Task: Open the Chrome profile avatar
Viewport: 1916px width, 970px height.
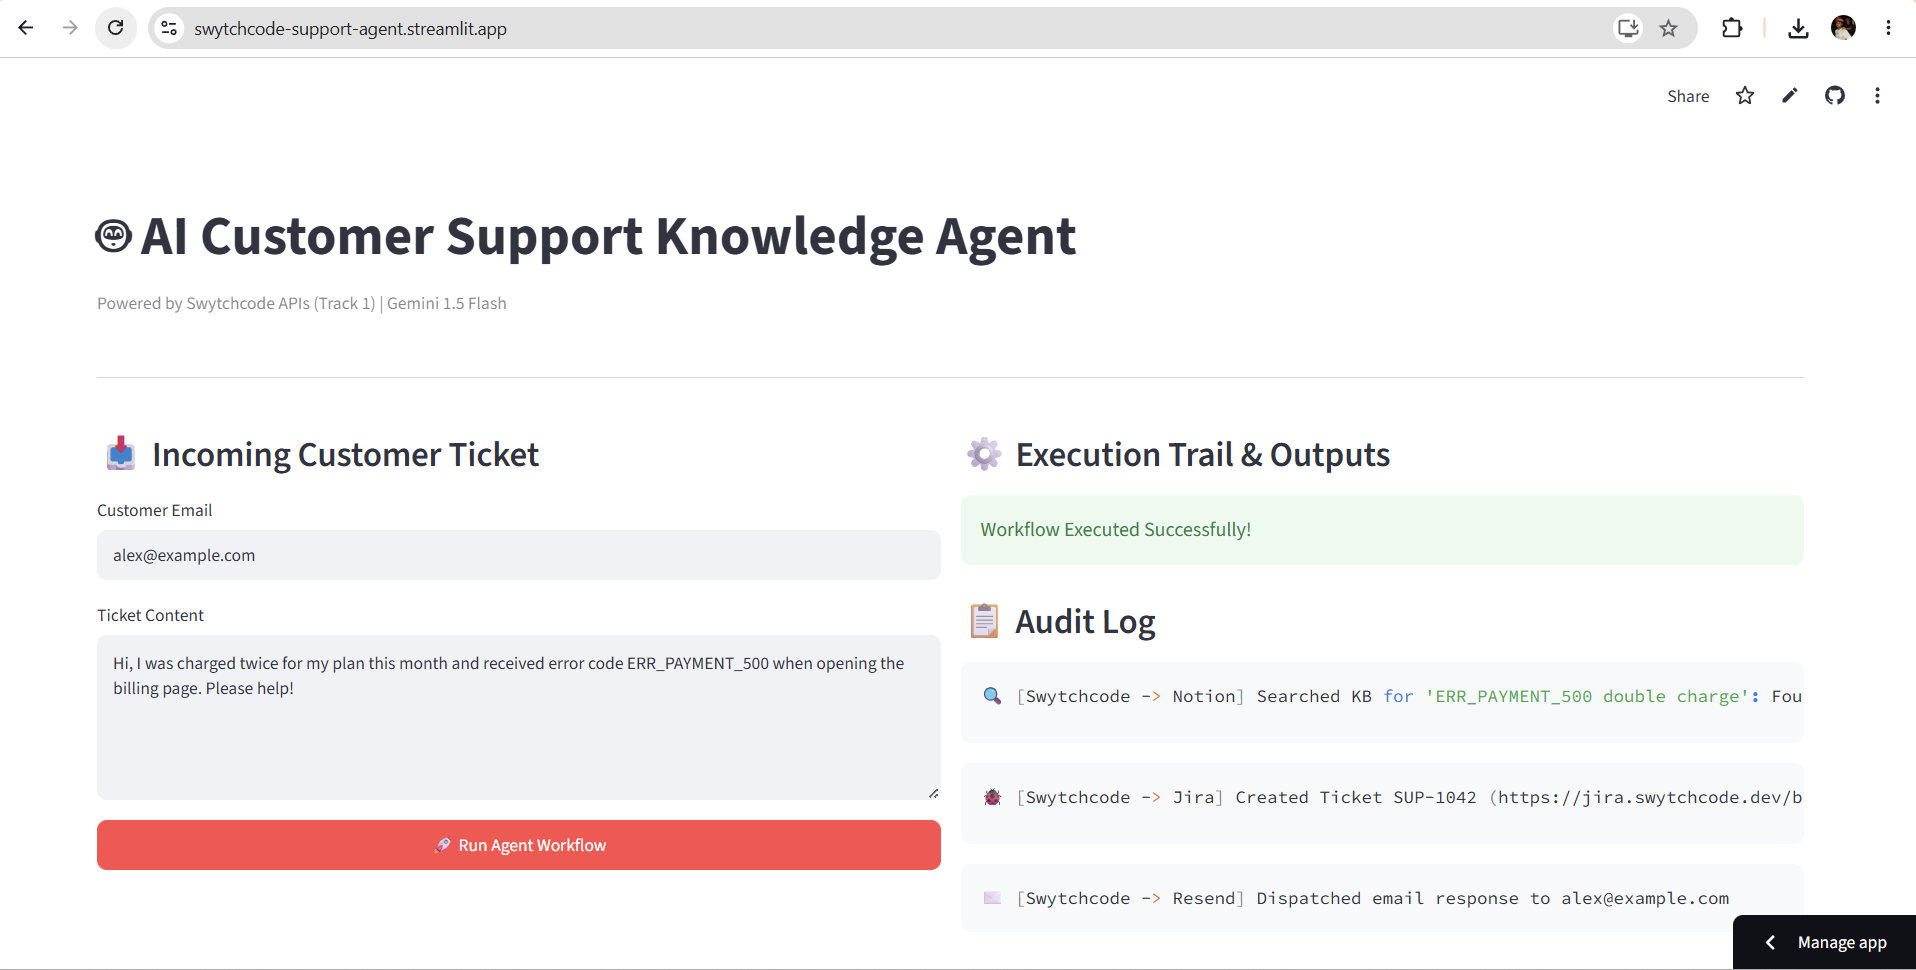Action: pyautogui.click(x=1843, y=28)
